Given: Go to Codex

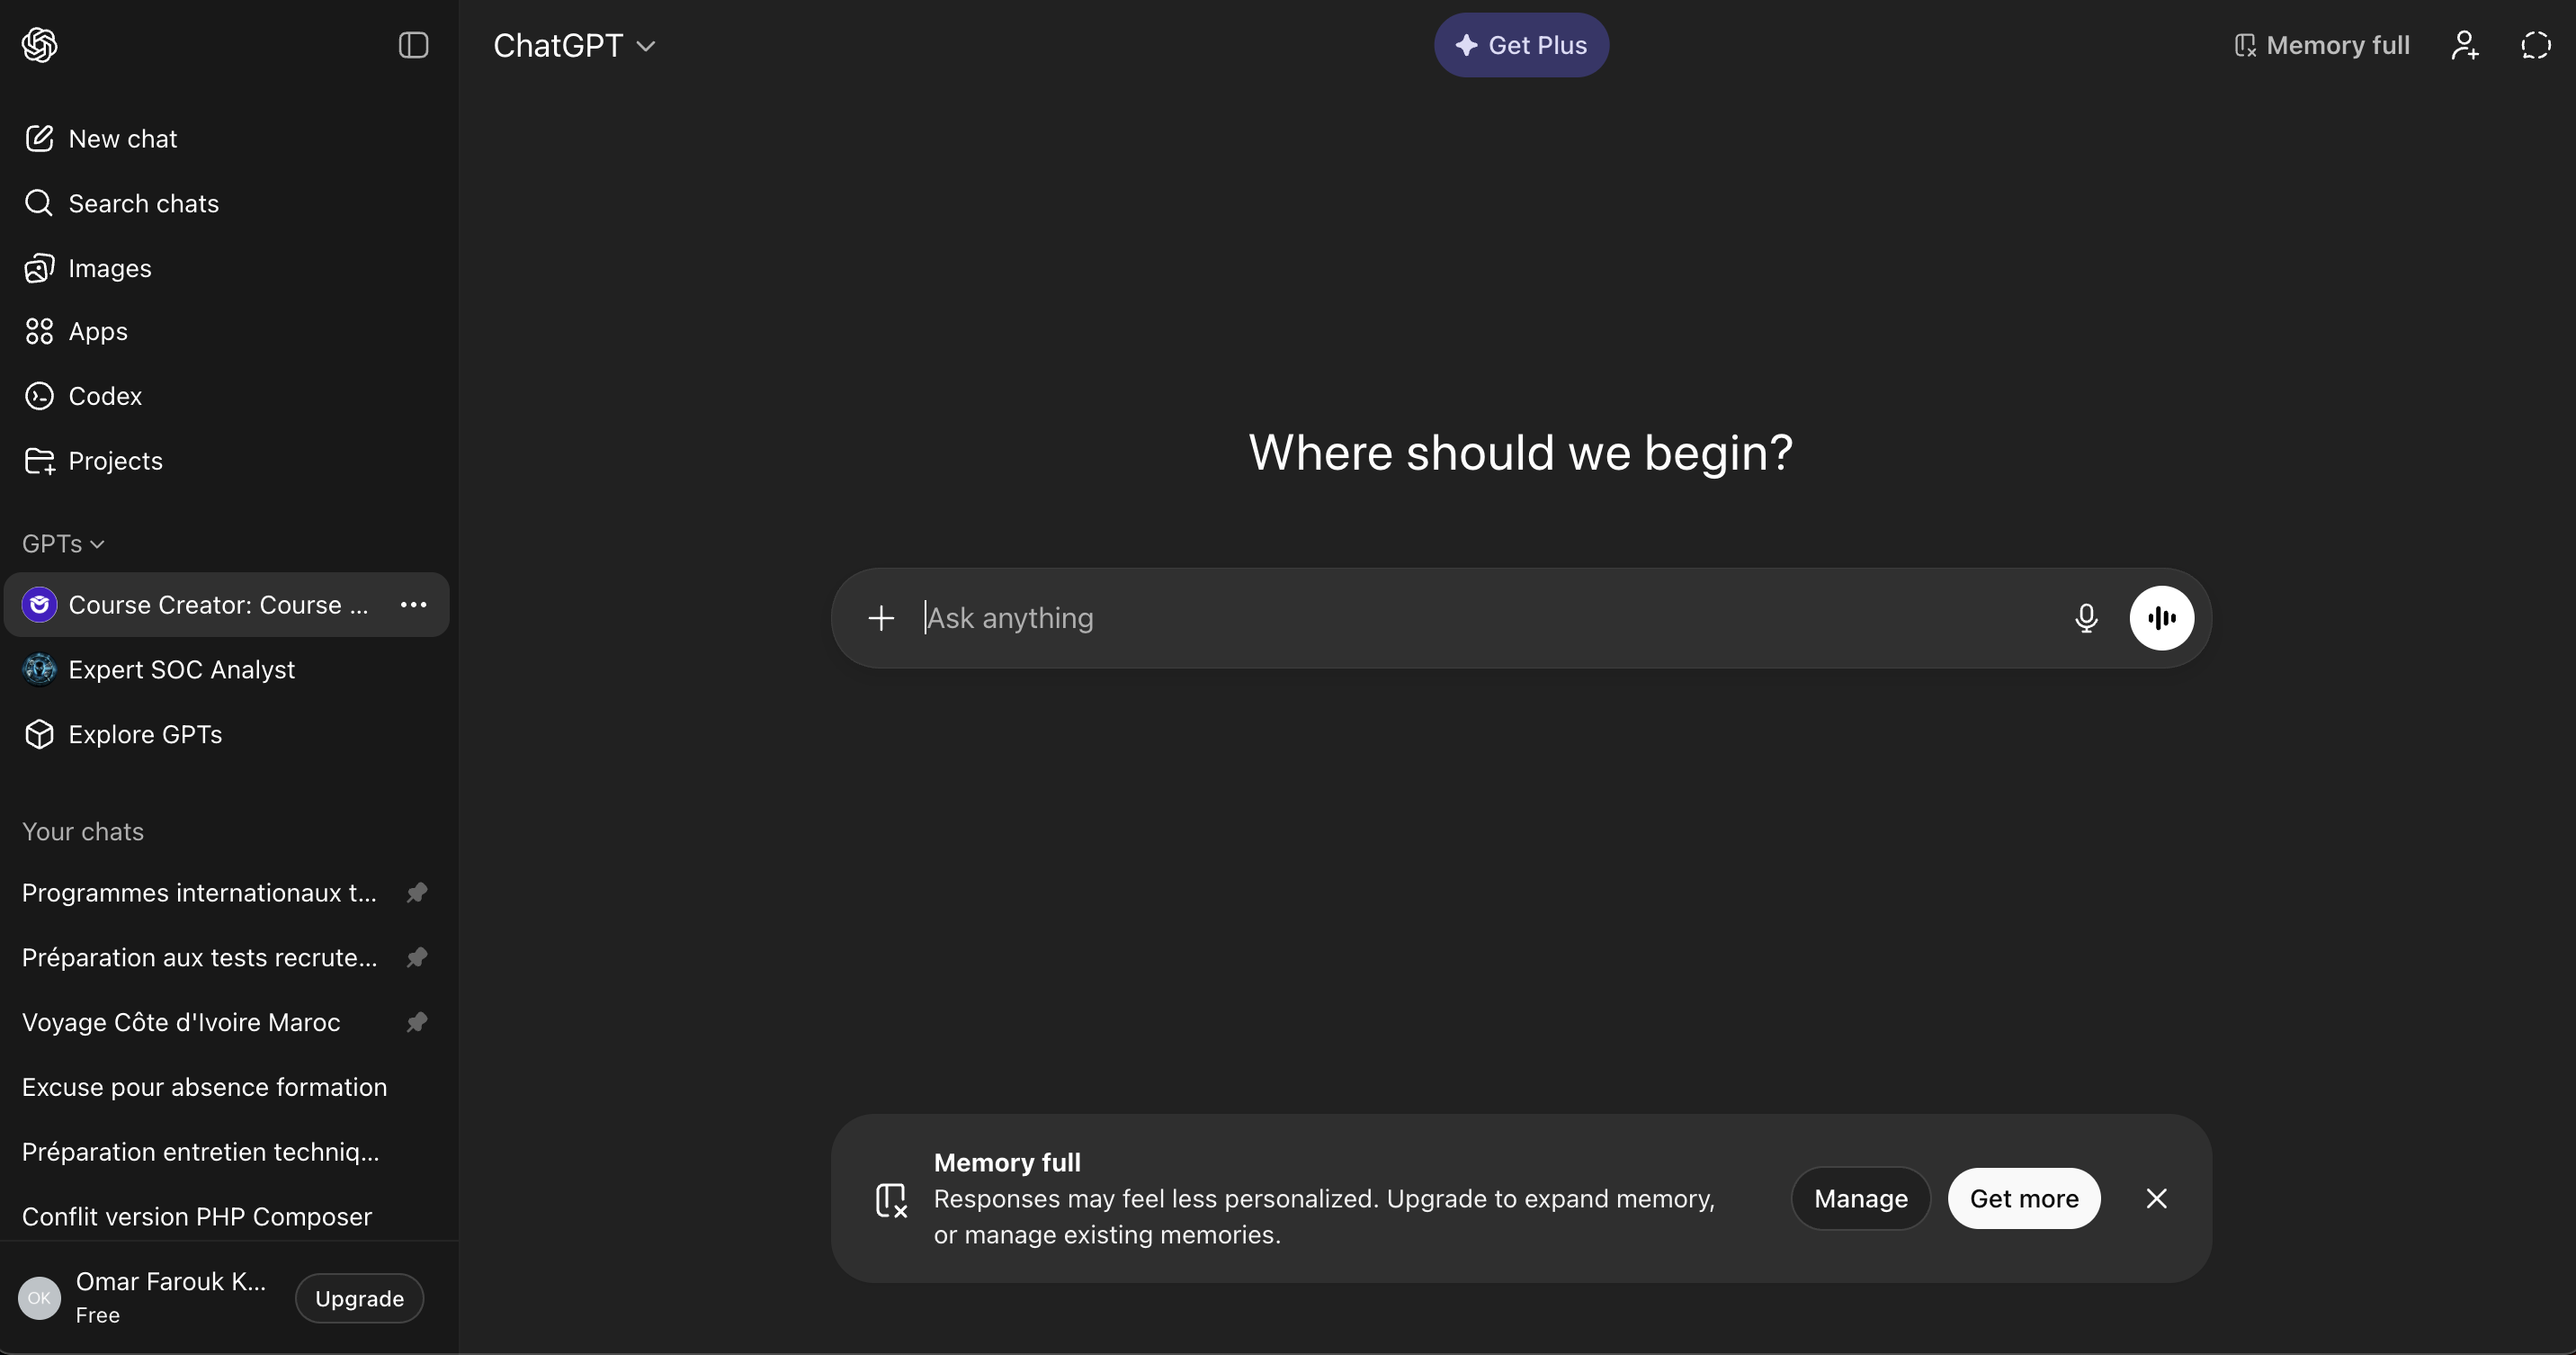Looking at the screenshot, I should point(105,396).
